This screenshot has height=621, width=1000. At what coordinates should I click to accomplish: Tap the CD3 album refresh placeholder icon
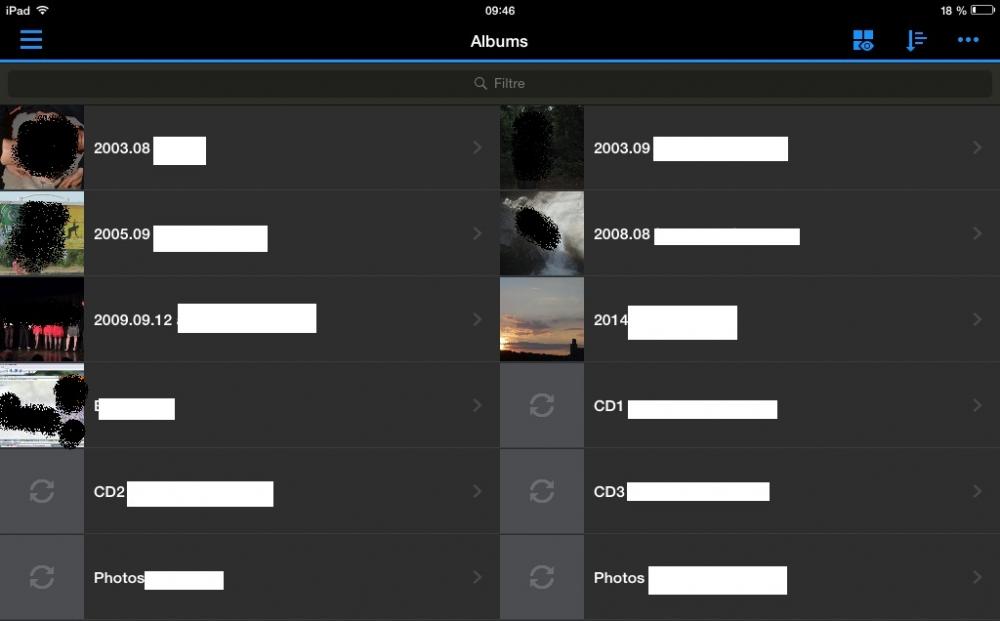(541, 492)
